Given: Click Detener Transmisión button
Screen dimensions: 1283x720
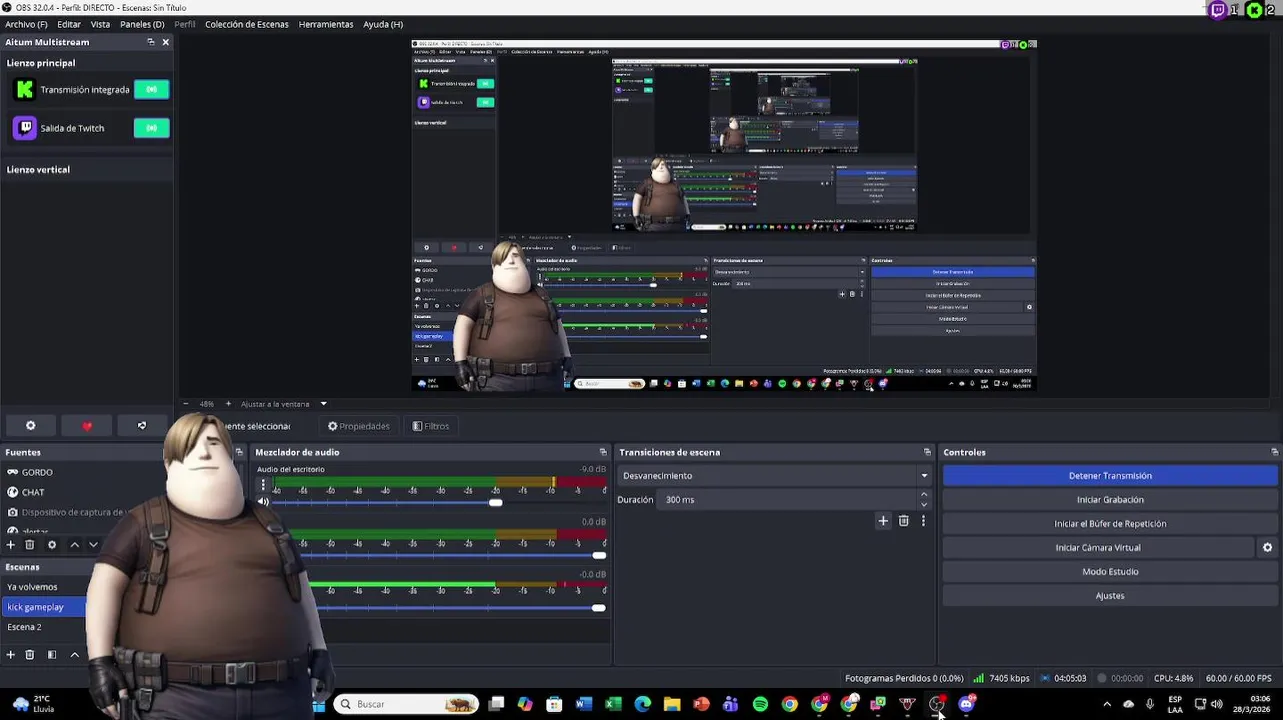Looking at the screenshot, I should [1110, 476].
